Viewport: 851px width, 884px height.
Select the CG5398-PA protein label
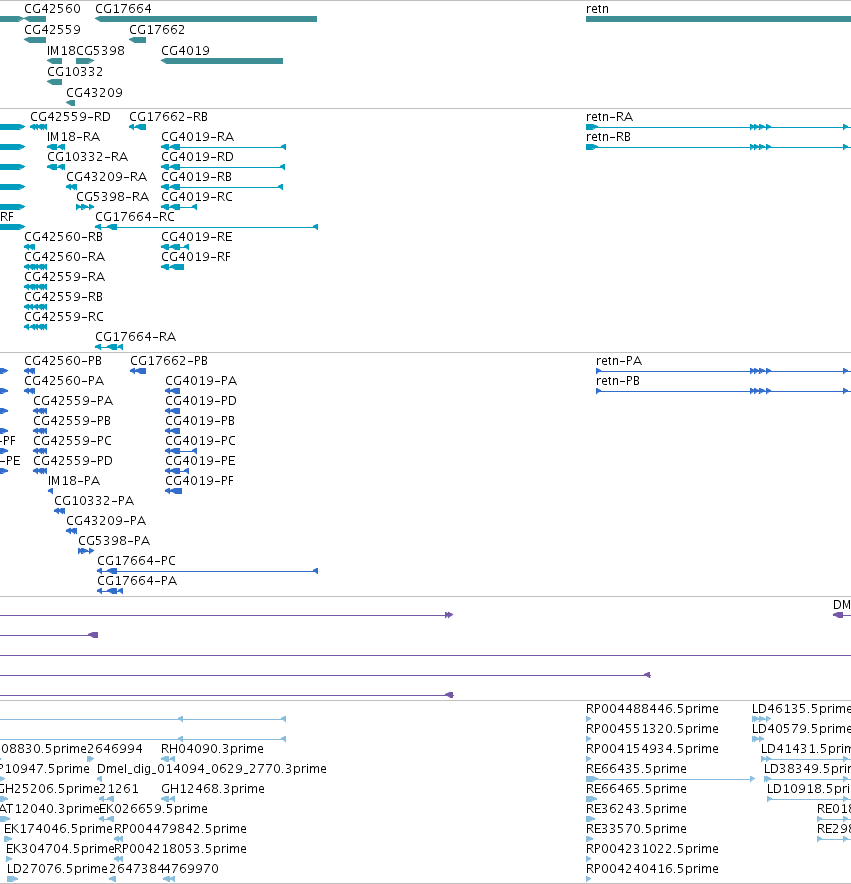tap(114, 541)
